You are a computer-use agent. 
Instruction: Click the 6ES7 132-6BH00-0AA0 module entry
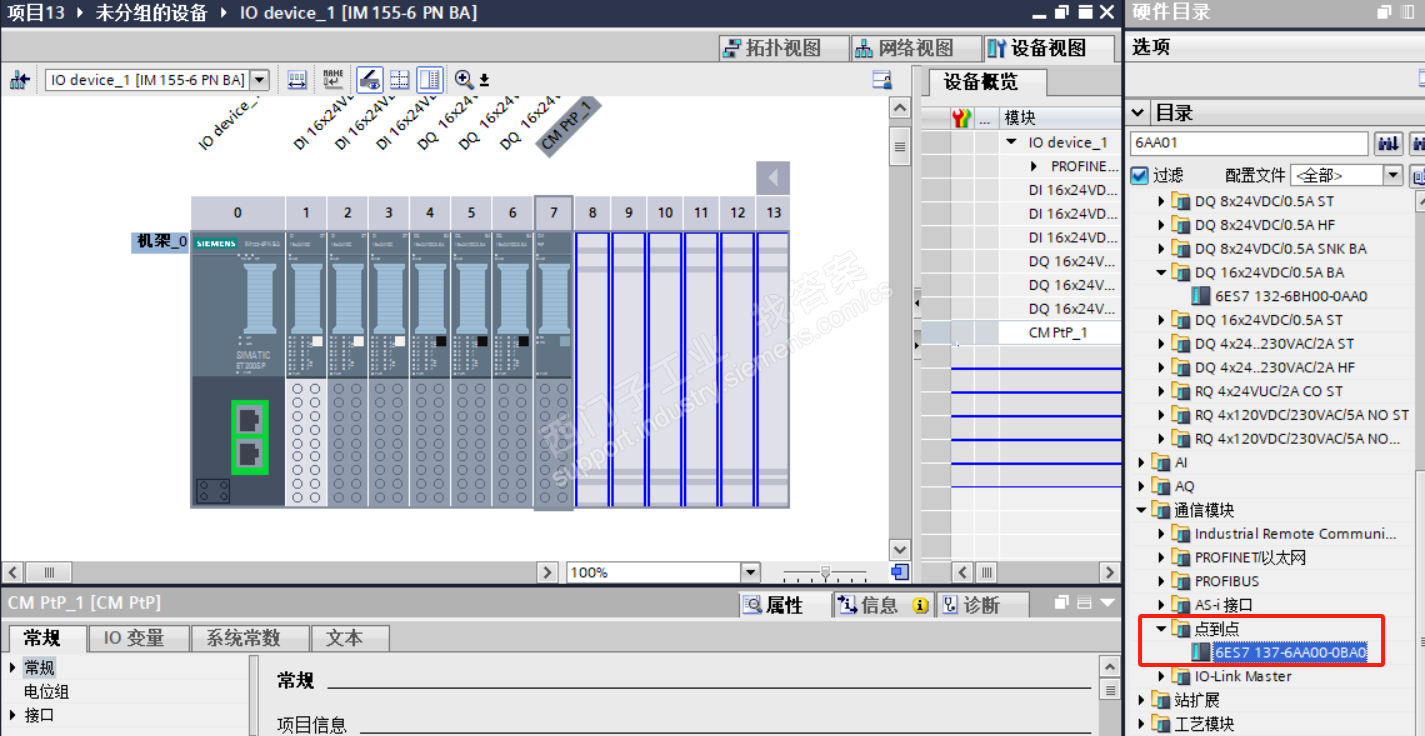1290,296
